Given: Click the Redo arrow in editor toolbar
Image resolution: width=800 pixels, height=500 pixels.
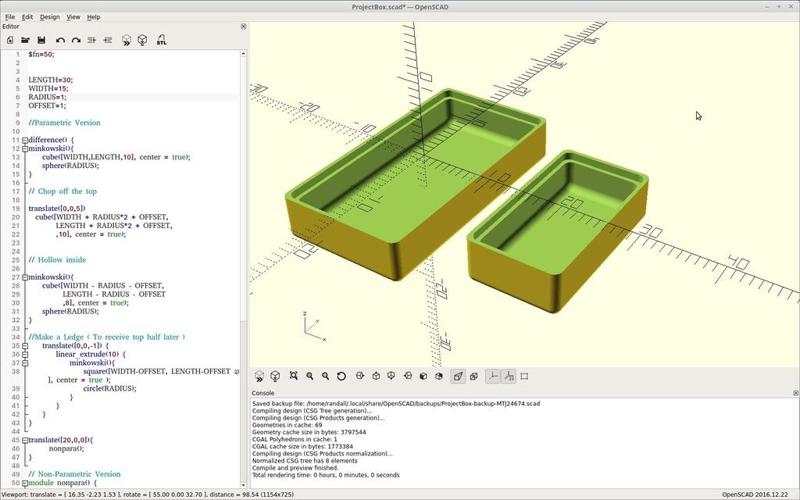Looking at the screenshot, I should coord(75,40).
